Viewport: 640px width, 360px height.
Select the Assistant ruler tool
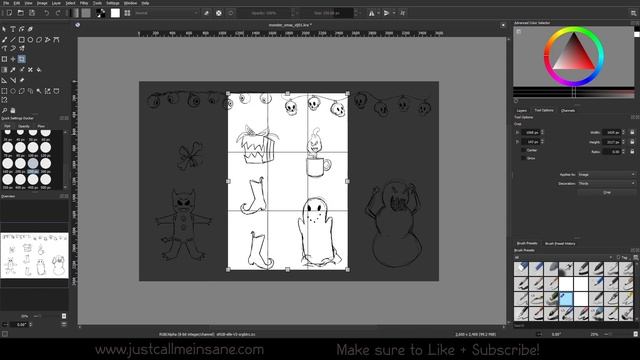(x=4, y=80)
